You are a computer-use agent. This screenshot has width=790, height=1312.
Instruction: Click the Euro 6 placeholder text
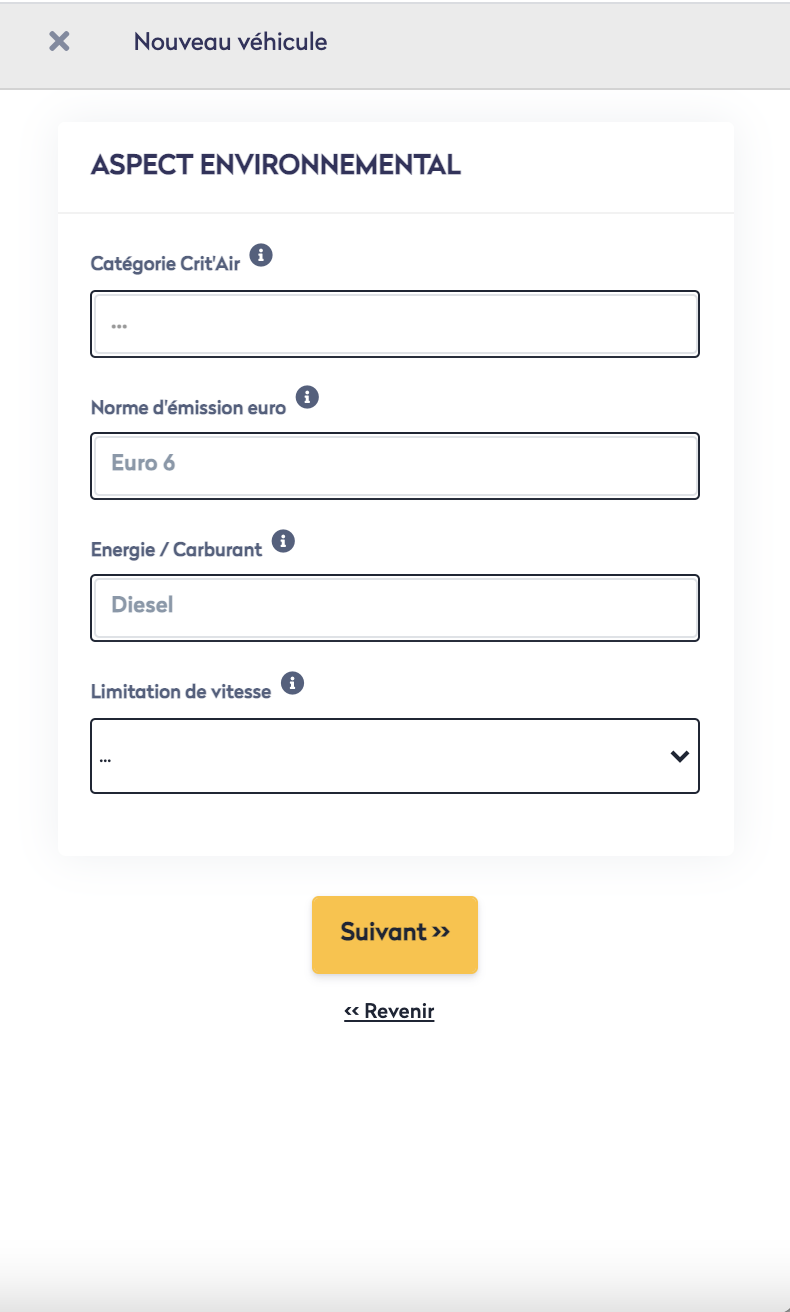coord(143,463)
